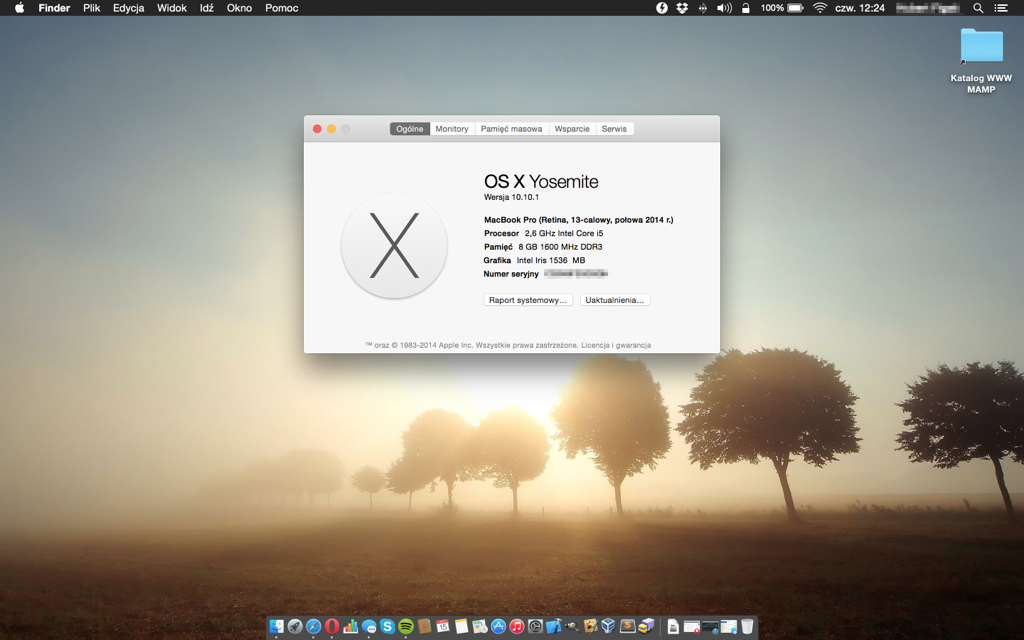1024x640 pixels.
Task: Open Transmit truck icon in Dock
Action: point(647,626)
